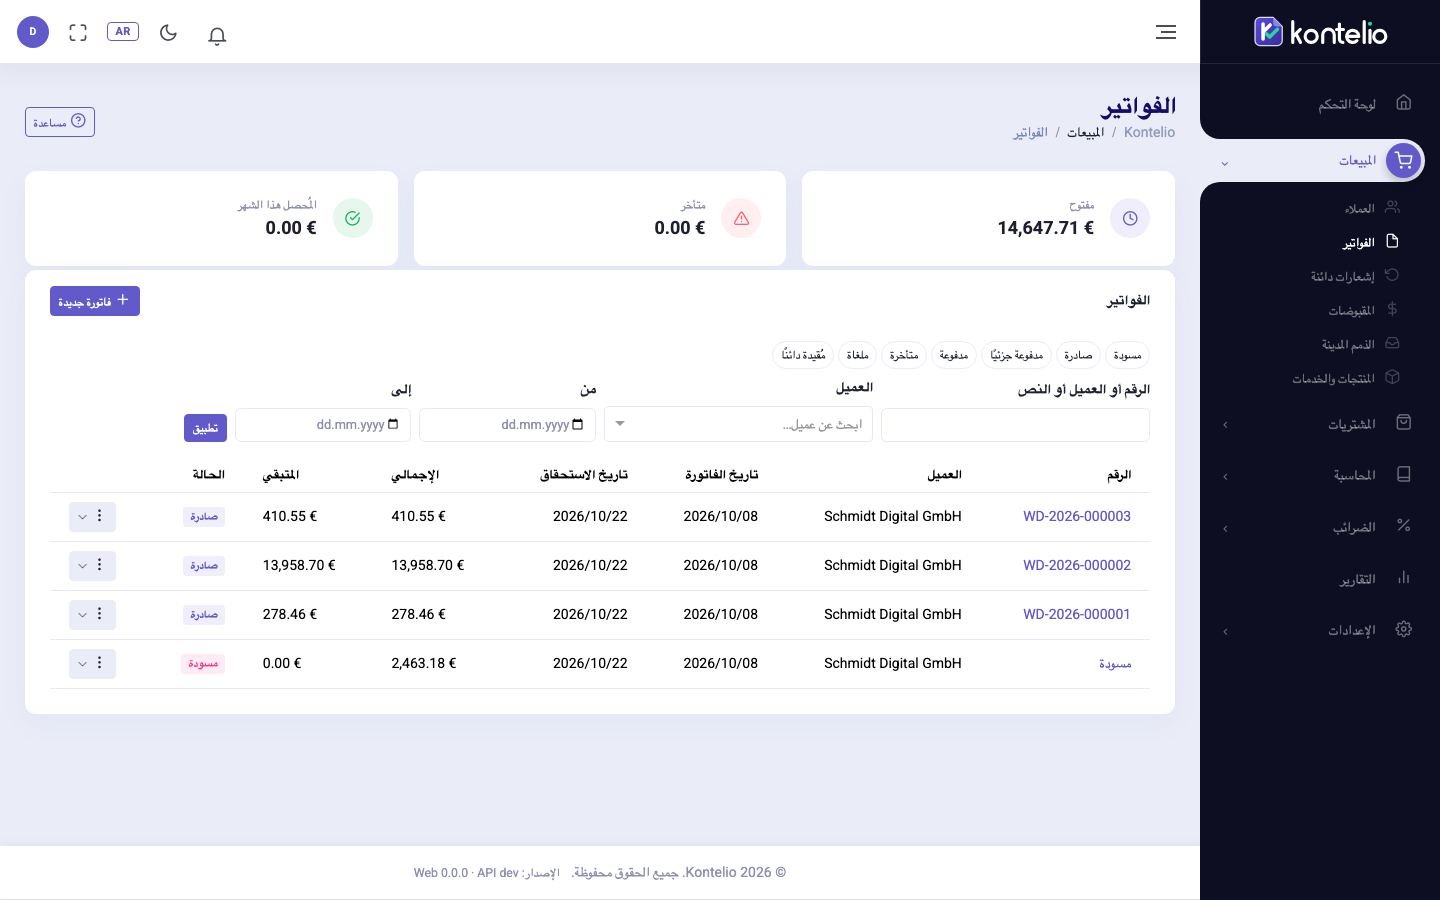The image size is (1440, 900).
Task: Click the document icon beside sidebar الفواتير
Action: 1392,242
